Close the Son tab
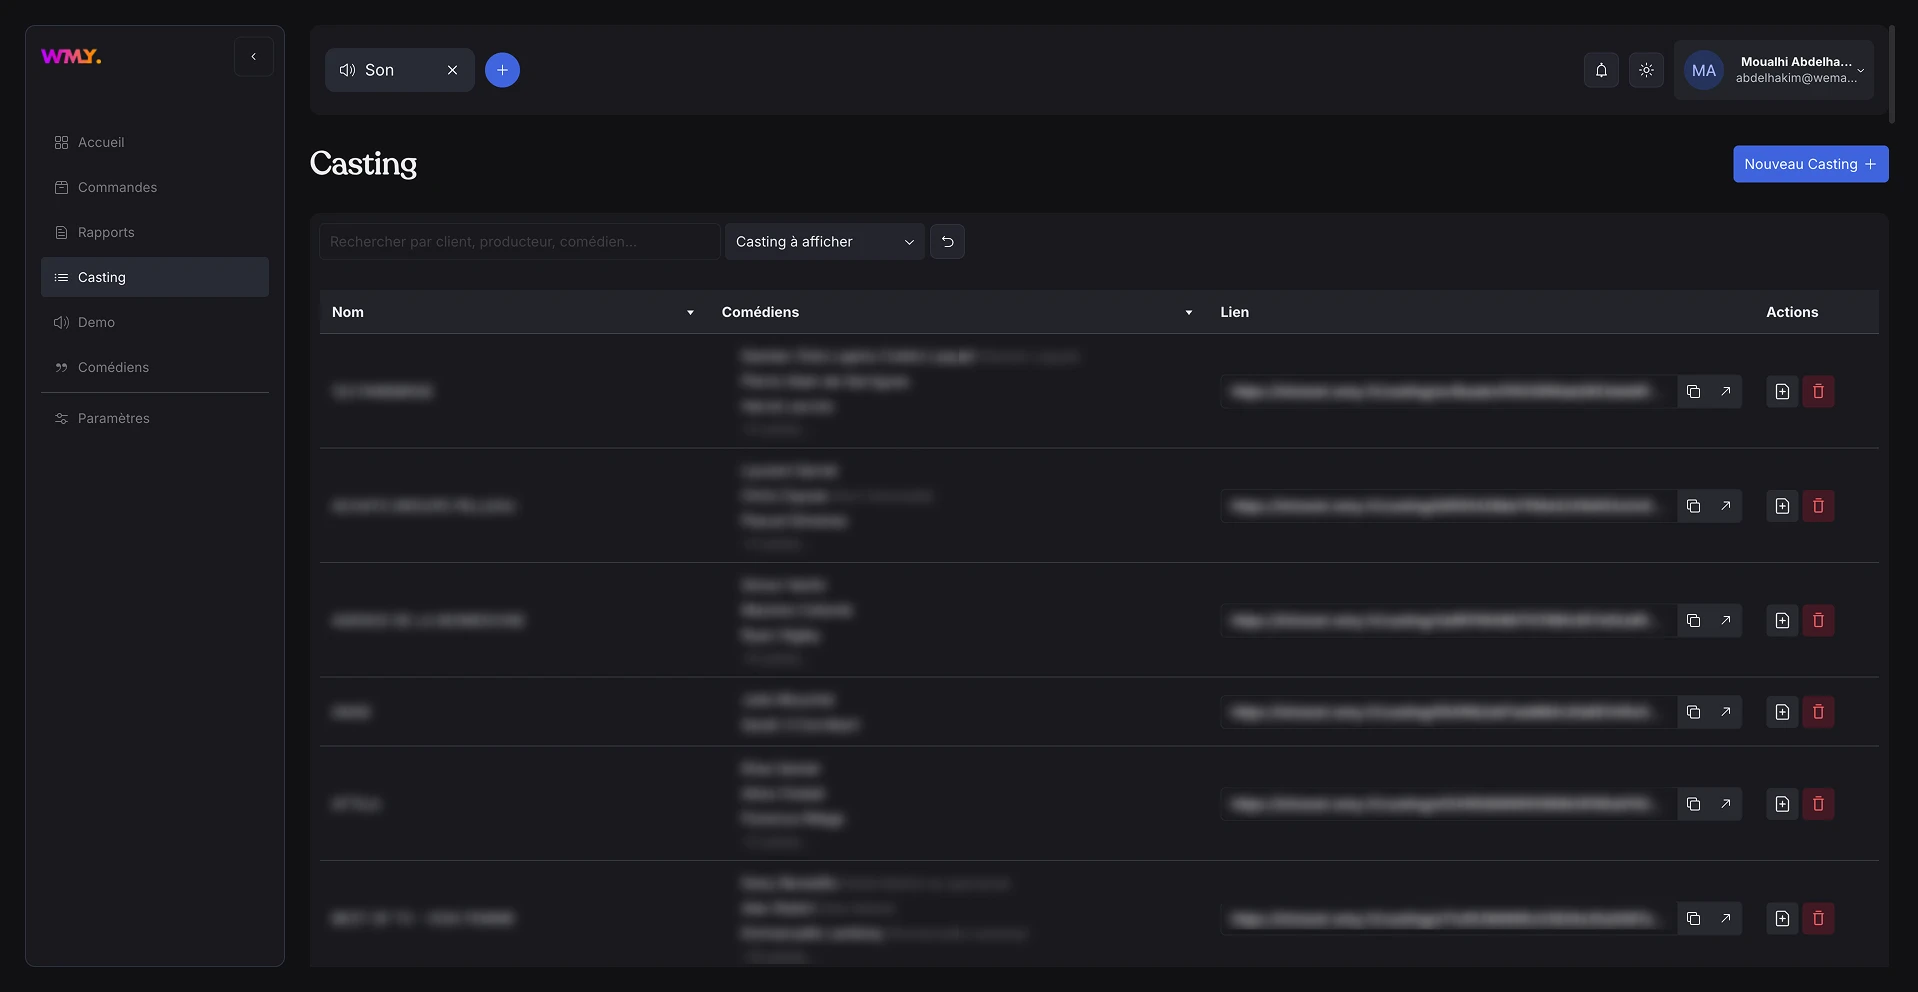 pyautogui.click(x=452, y=70)
